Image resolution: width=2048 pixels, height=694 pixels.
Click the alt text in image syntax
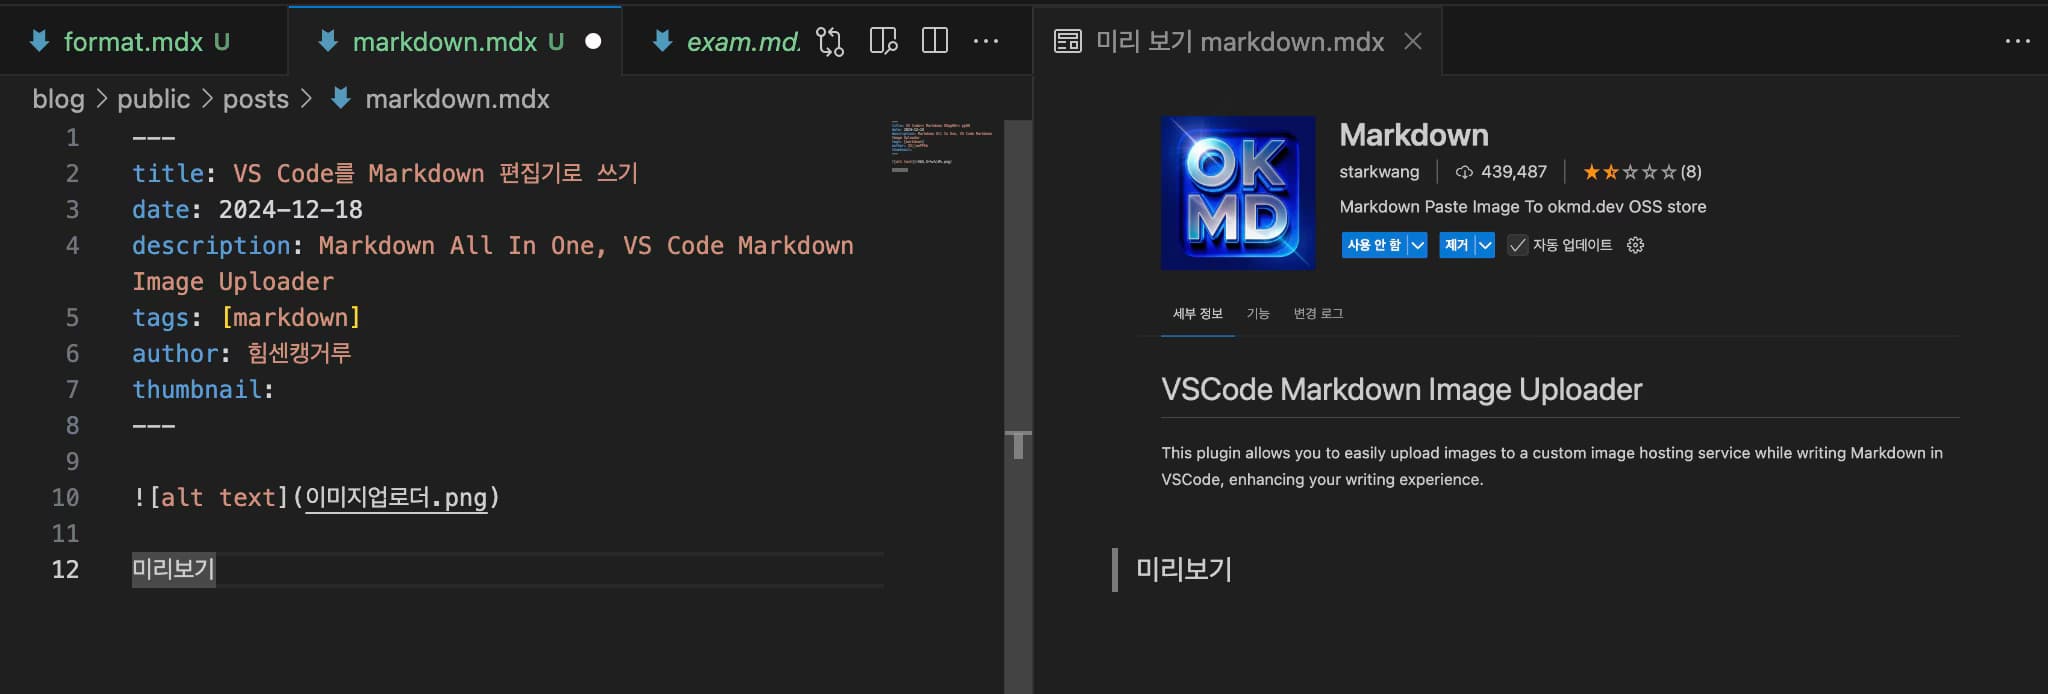coord(218,497)
